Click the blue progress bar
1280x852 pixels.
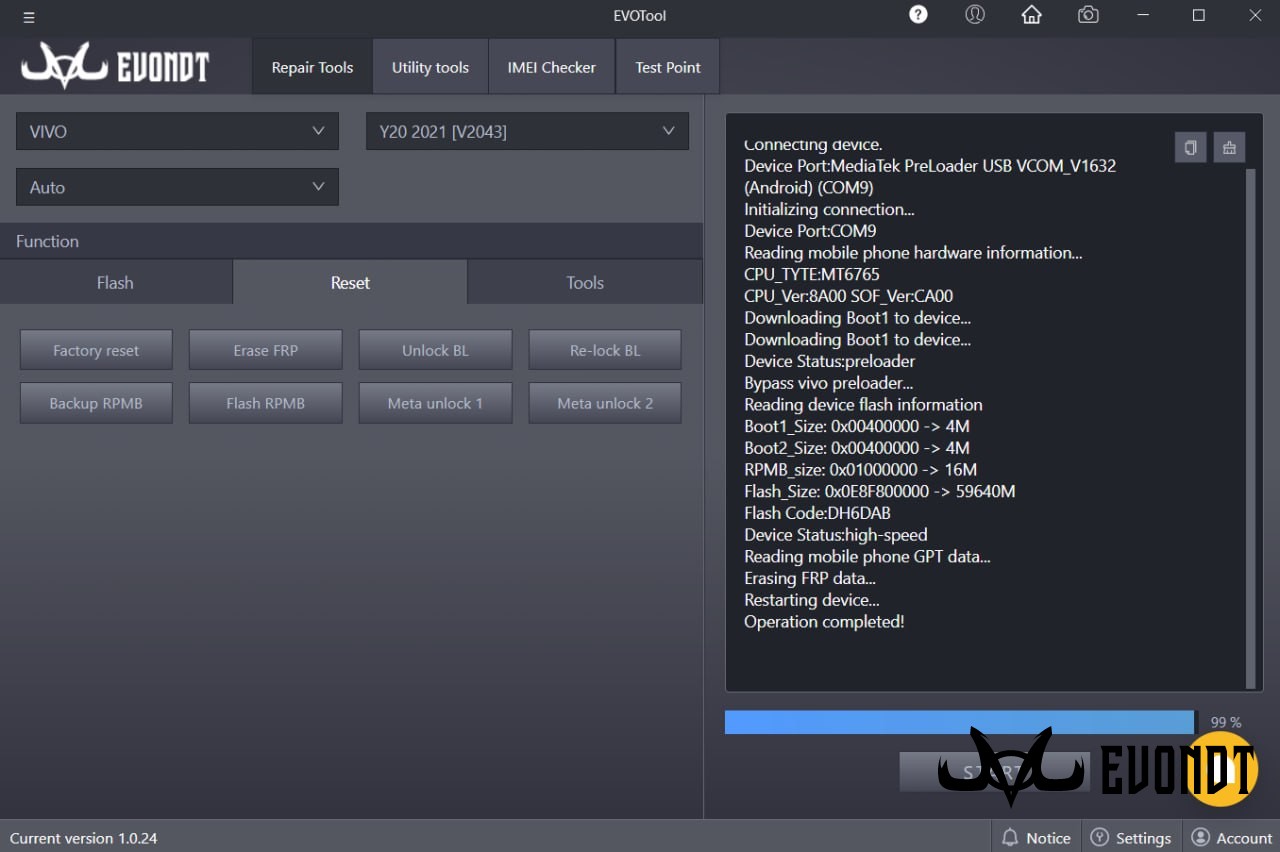click(x=960, y=722)
